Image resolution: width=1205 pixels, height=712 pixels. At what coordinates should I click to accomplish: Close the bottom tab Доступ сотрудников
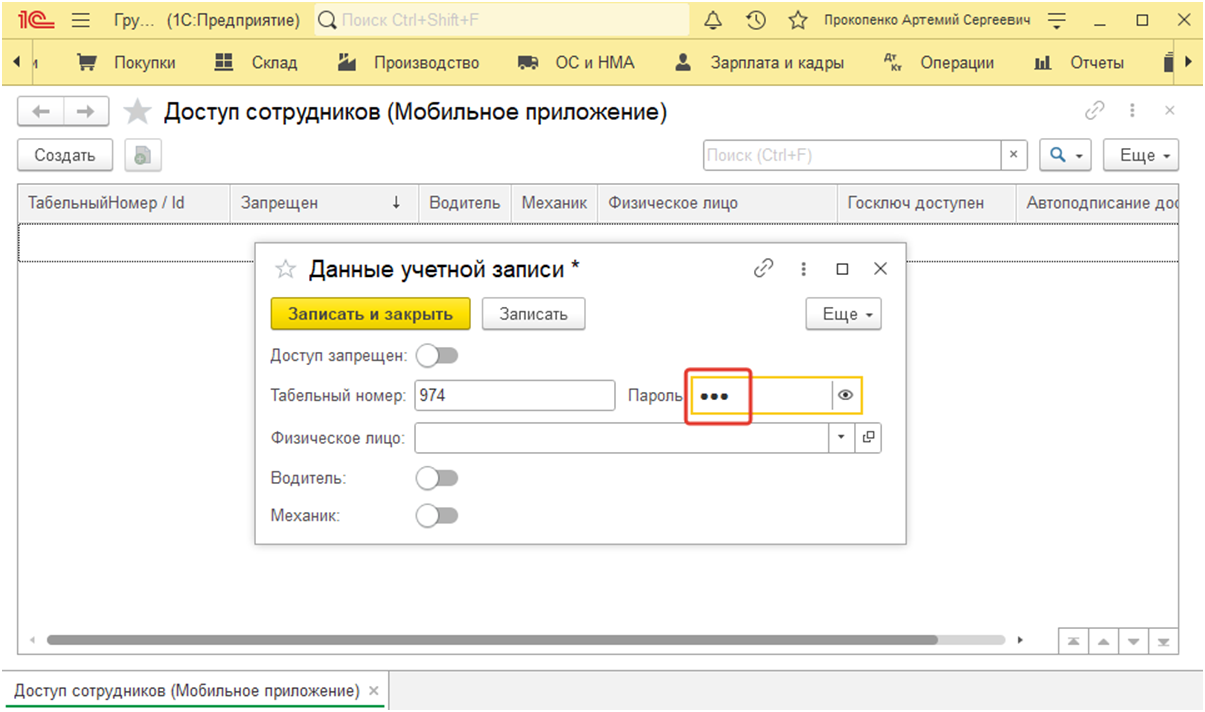[x=374, y=690]
